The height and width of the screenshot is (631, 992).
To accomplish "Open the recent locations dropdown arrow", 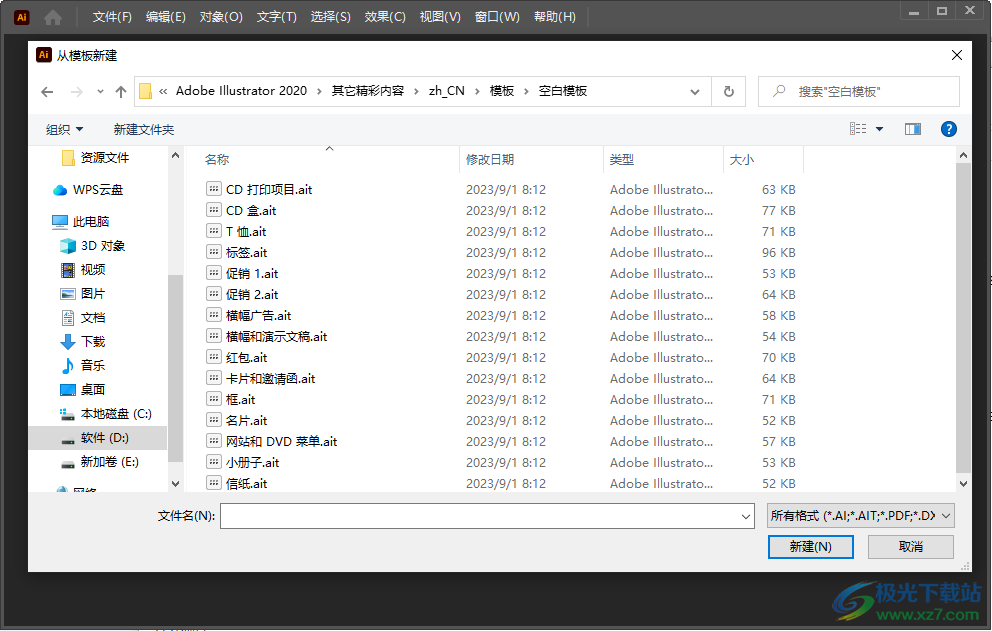I will coord(100,92).
